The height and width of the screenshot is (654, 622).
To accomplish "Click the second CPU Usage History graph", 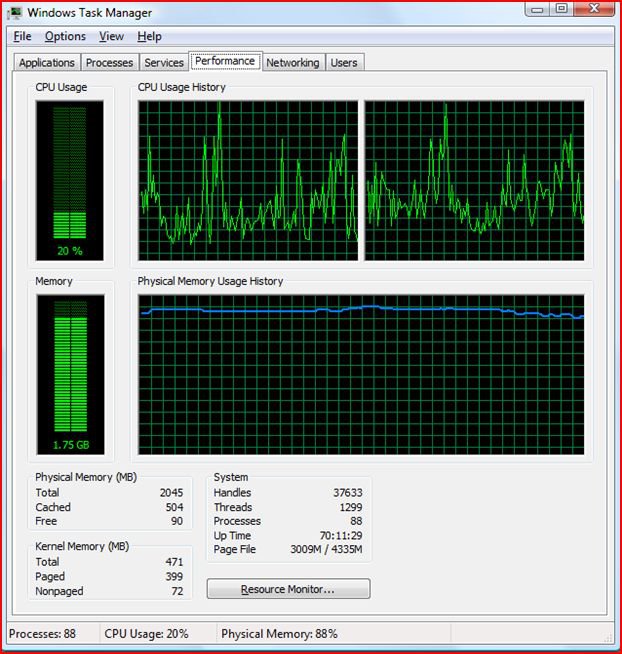I will point(474,181).
